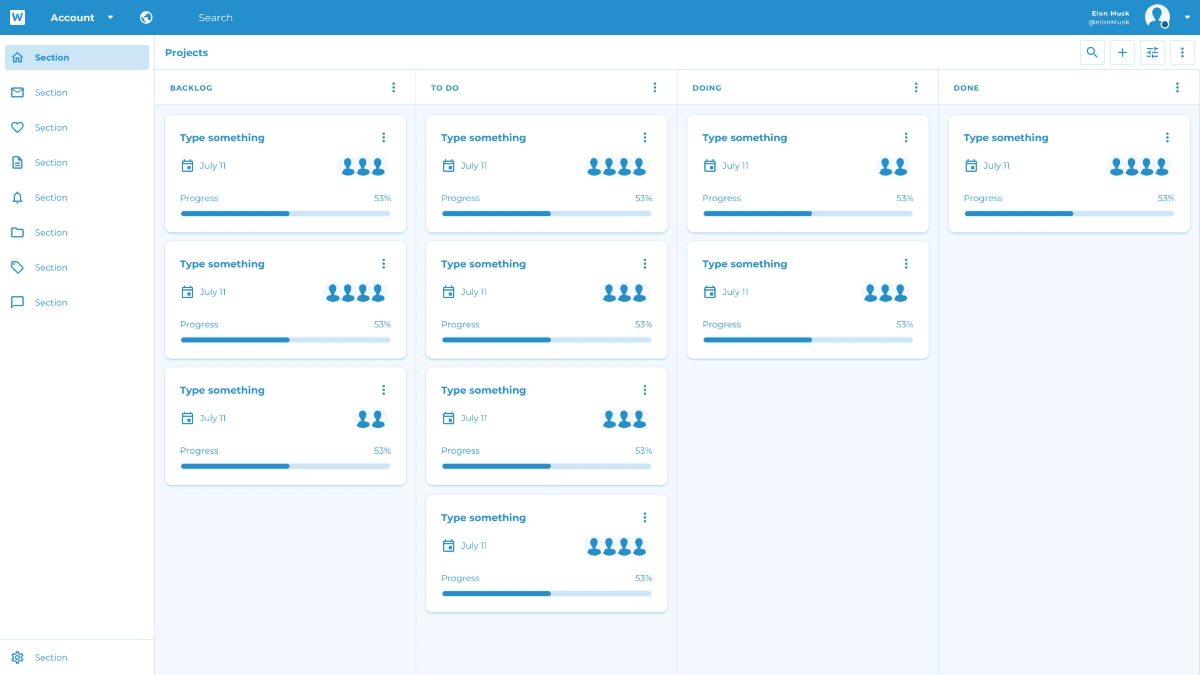Open the Done column three-dot menu
Screen dimensions: 1200x675
(x=1177, y=88)
